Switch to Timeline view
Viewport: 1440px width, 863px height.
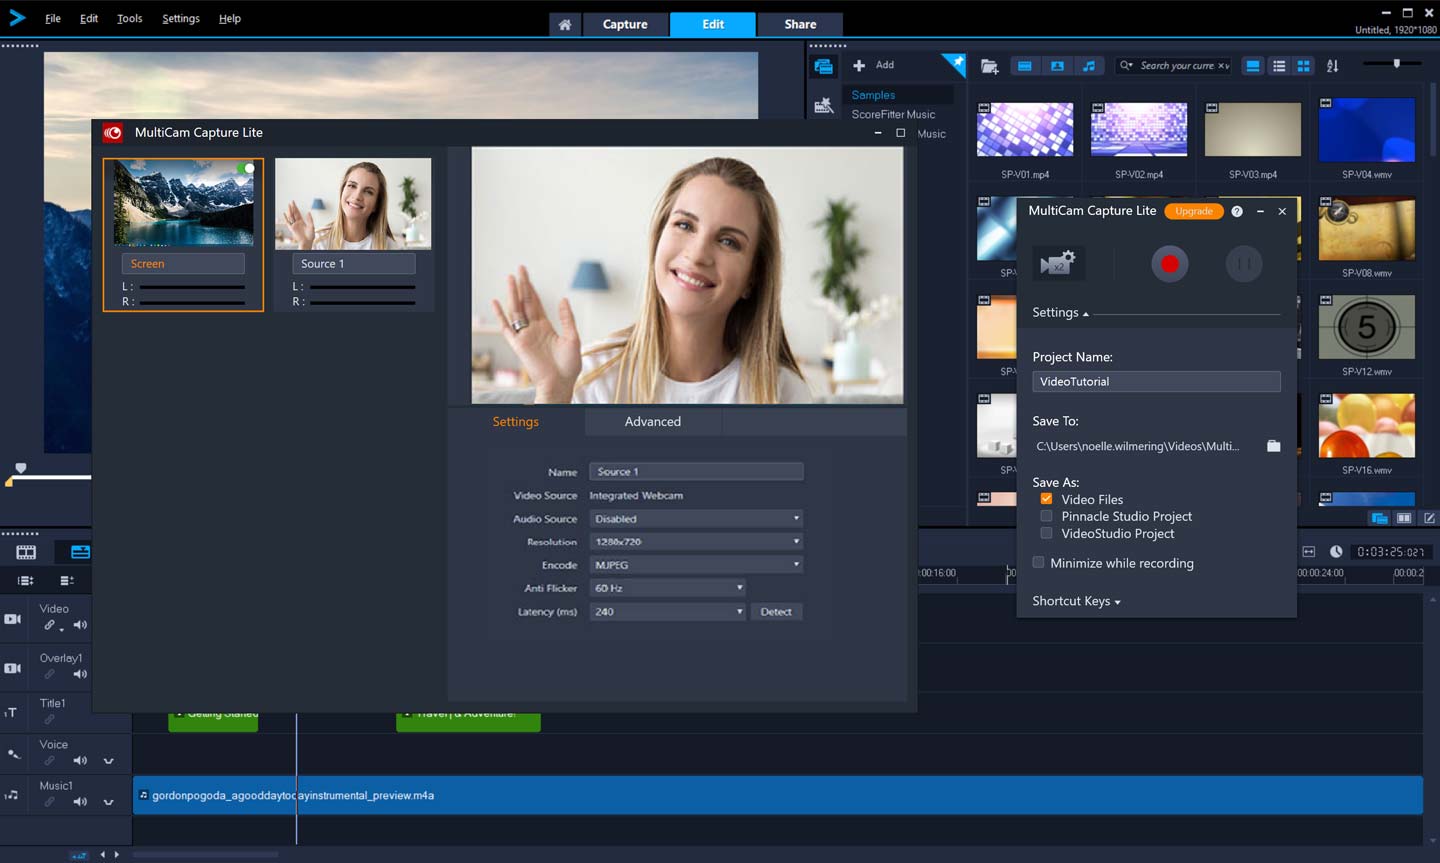pyautogui.click(x=80, y=552)
